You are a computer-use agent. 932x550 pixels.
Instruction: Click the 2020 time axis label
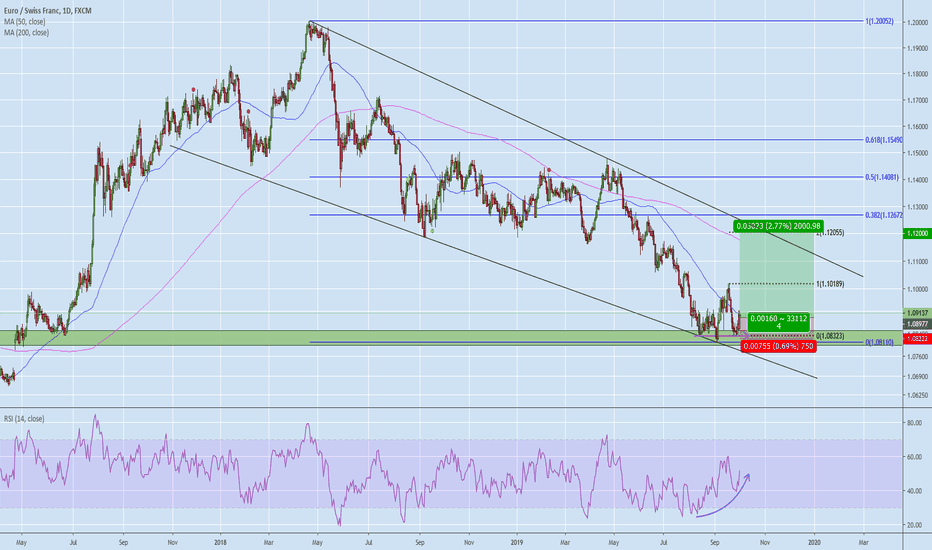[814, 542]
